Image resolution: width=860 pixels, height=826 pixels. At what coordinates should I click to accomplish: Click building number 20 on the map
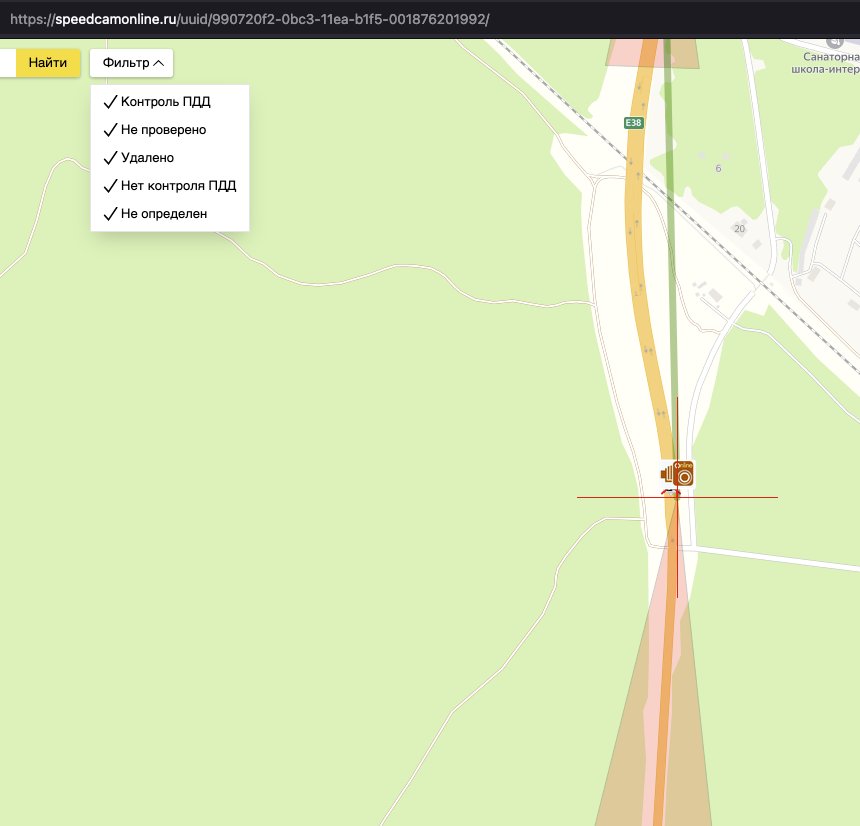[739, 229]
